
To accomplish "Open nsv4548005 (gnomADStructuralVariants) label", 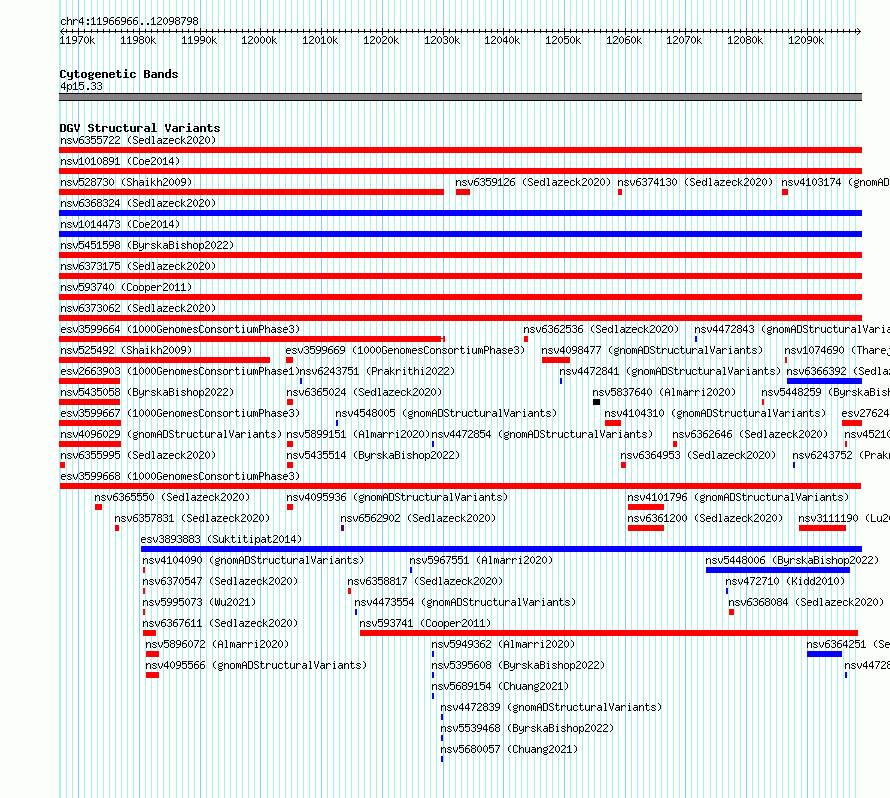I will pos(446,413).
